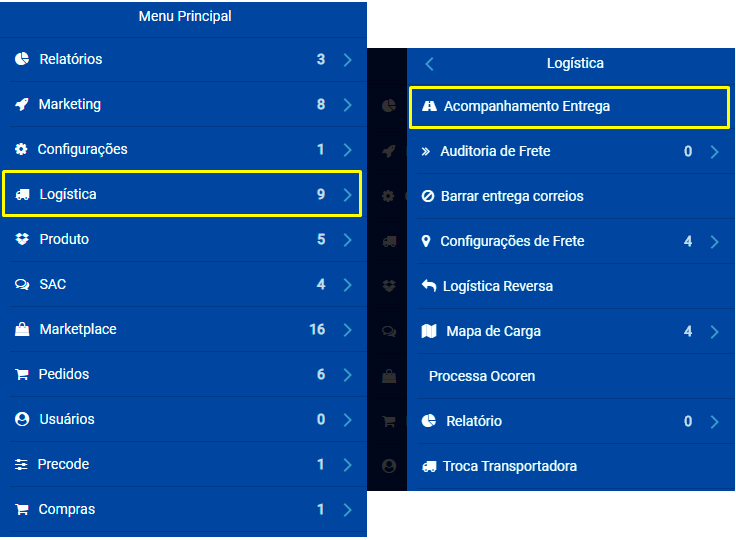Click the rocket icon next to Marketing
736x540 pixels.
tap(22, 104)
